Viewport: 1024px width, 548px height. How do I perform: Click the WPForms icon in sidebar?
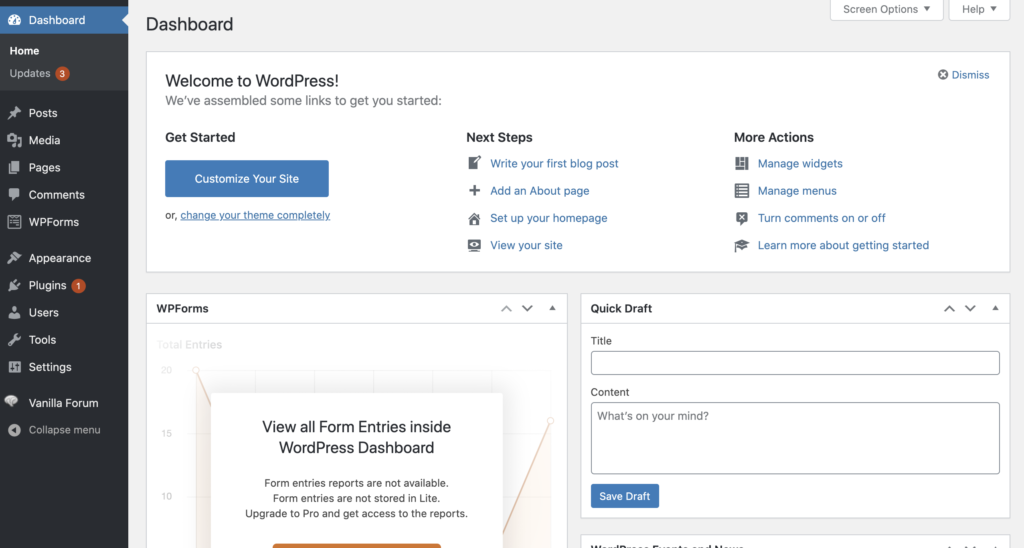tap(14, 222)
